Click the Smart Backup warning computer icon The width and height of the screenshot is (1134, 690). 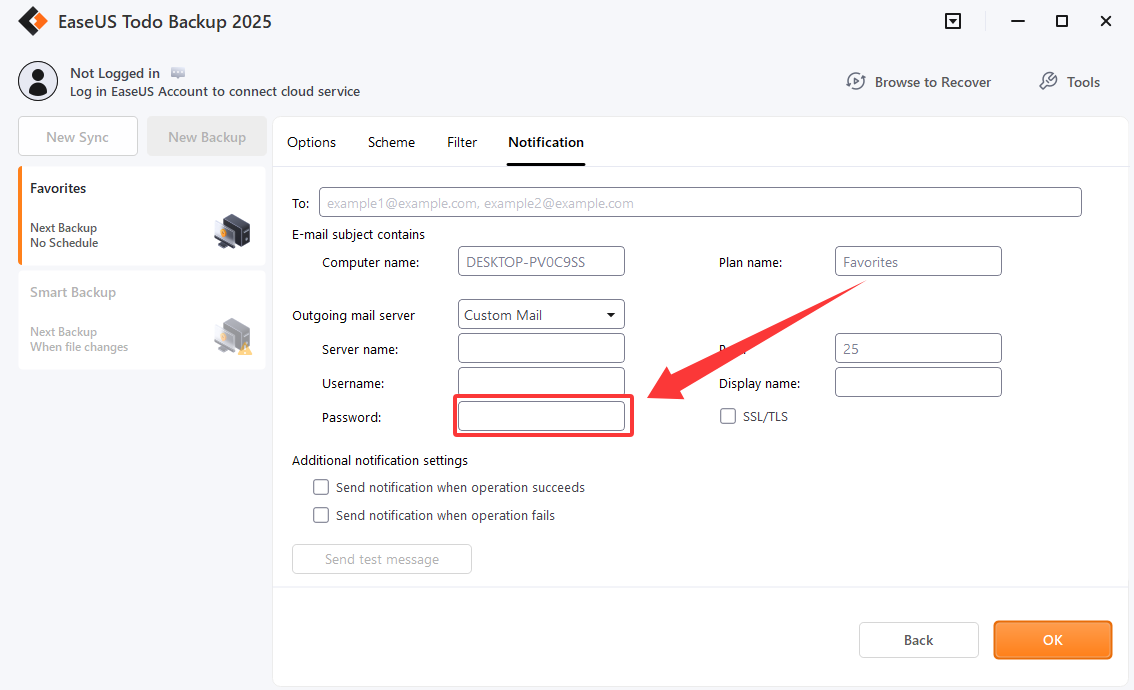(x=233, y=336)
